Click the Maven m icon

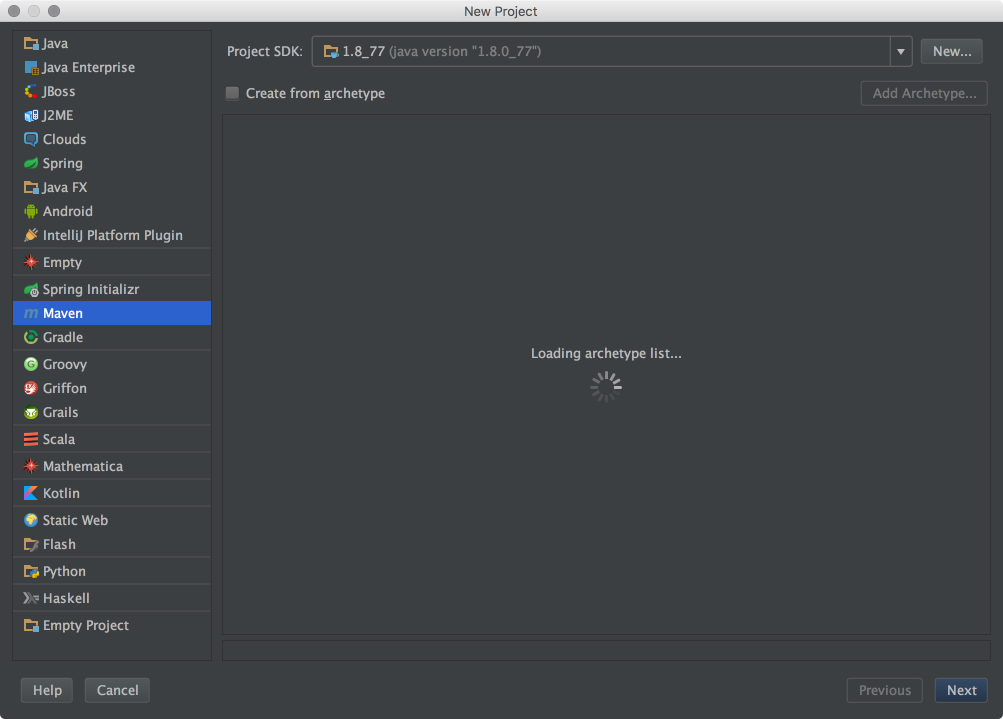pyautogui.click(x=31, y=313)
